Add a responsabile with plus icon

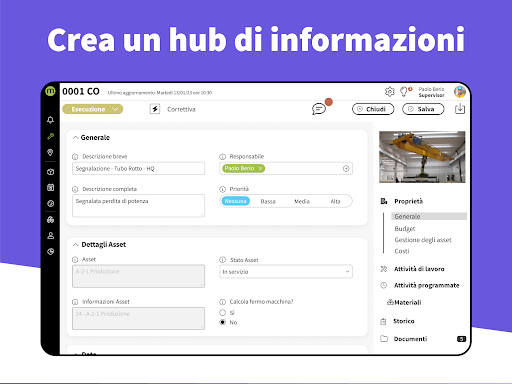click(x=346, y=169)
